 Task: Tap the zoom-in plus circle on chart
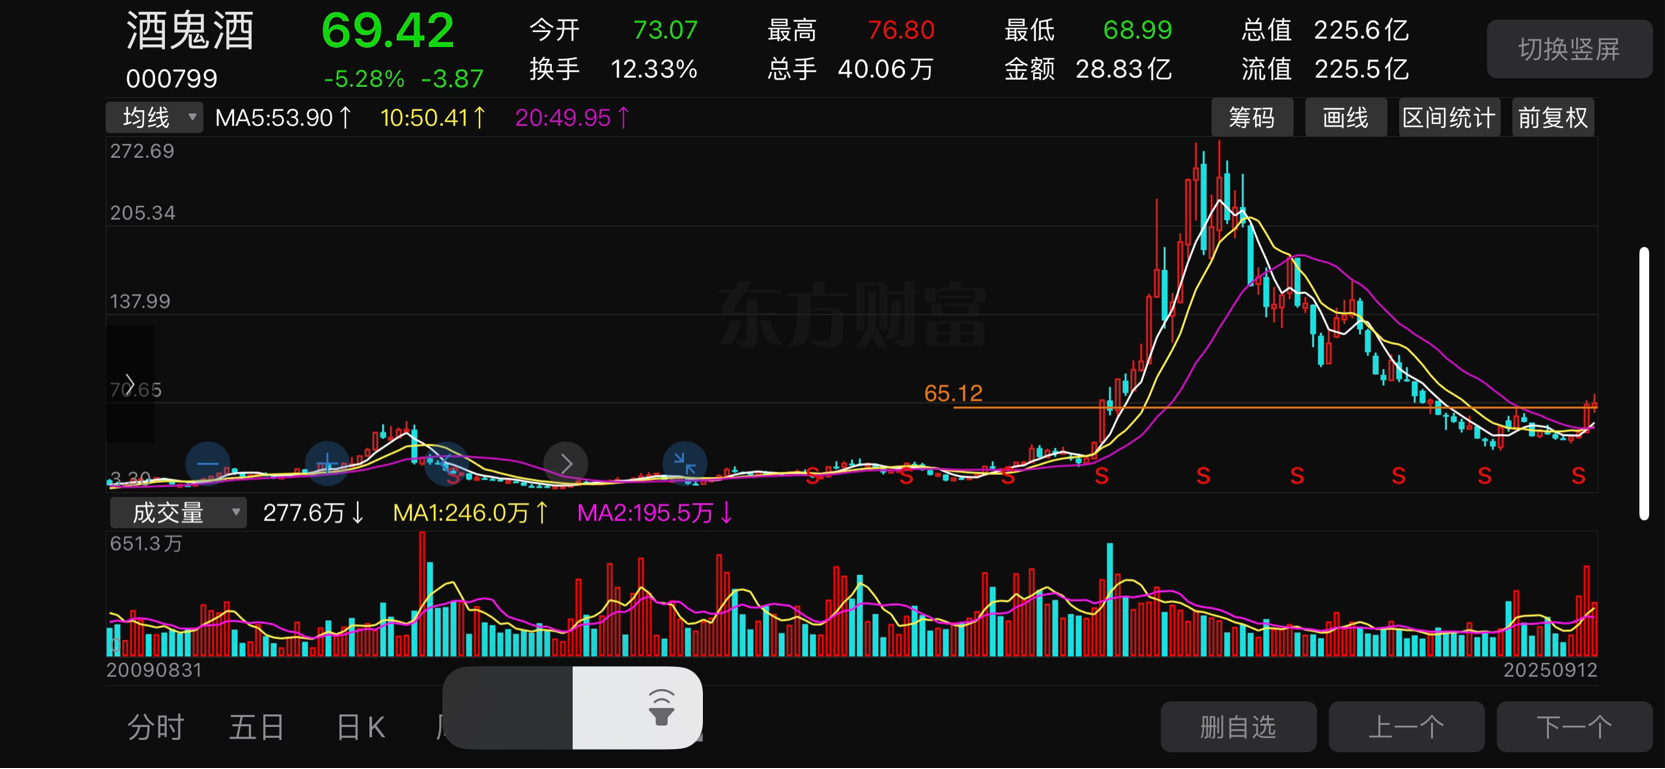point(327,464)
